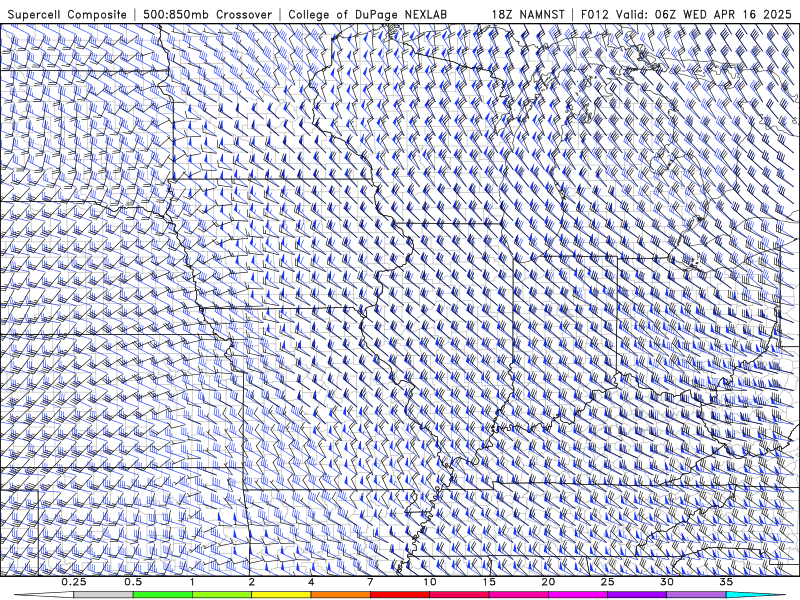
Task: Pick the crimson color bar segment (10–15)
Action: click(x=459, y=595)
